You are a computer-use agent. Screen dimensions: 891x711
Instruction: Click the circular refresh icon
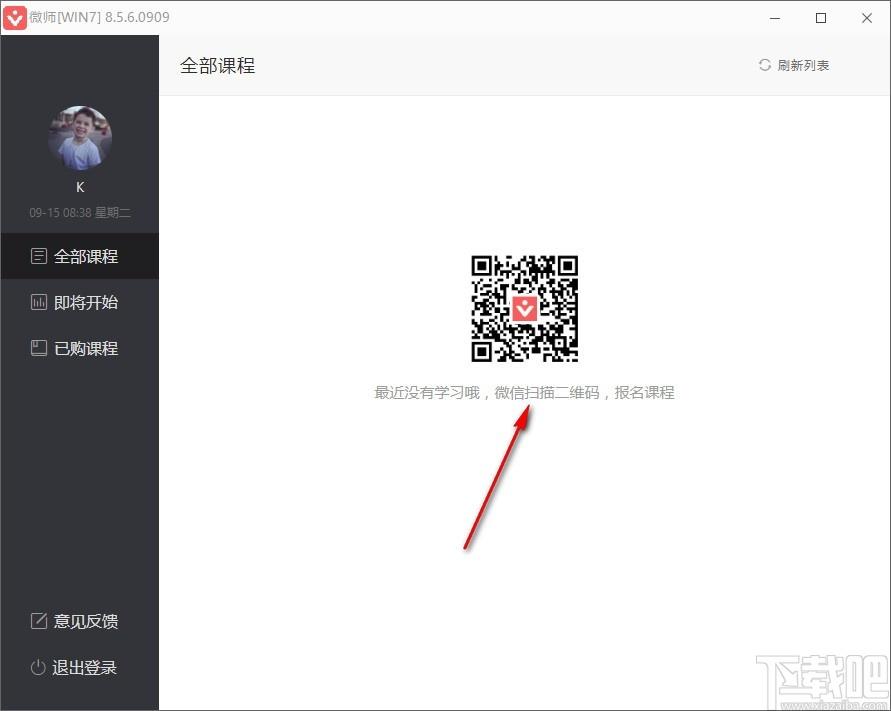pyautogui.click(x=765, y=65)
